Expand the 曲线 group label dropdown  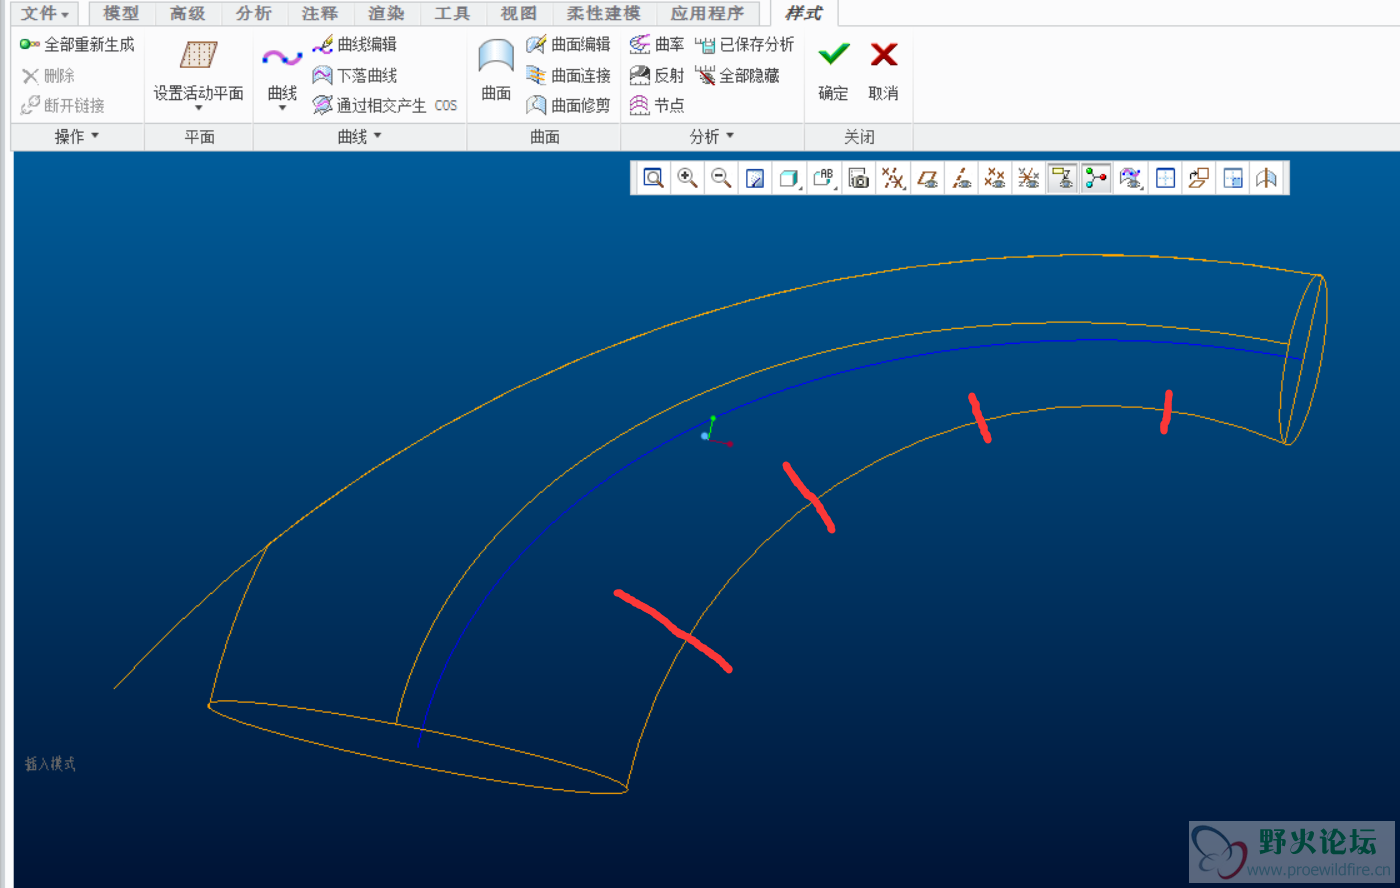[360, 137]
